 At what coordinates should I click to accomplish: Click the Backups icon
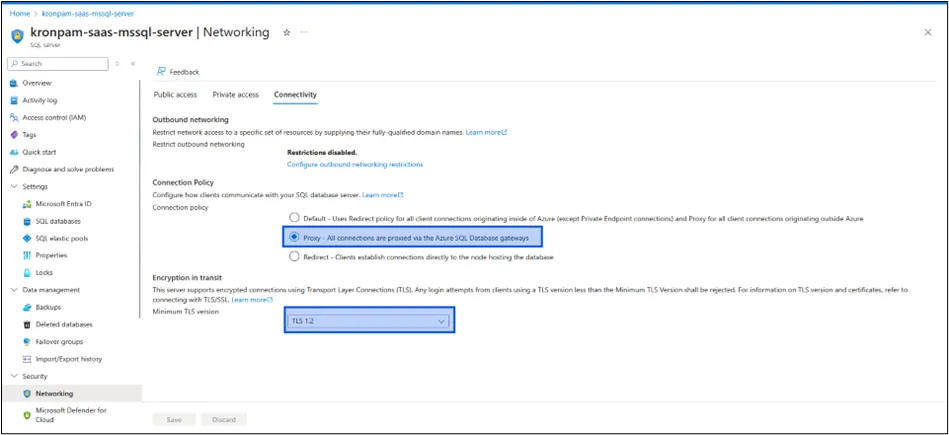pos(27,307)
